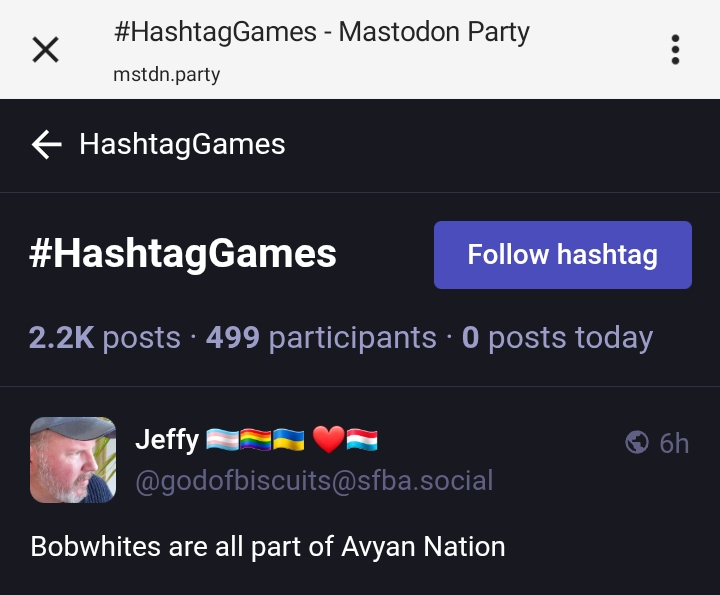Click the Jeffy display name
Image resolution: width=720 pixels, height=595 pixels.
(167, 439)
